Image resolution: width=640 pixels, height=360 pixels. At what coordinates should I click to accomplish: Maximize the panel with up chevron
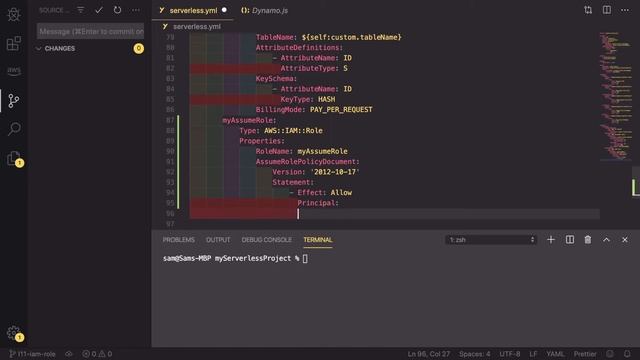tap(607, 240)
